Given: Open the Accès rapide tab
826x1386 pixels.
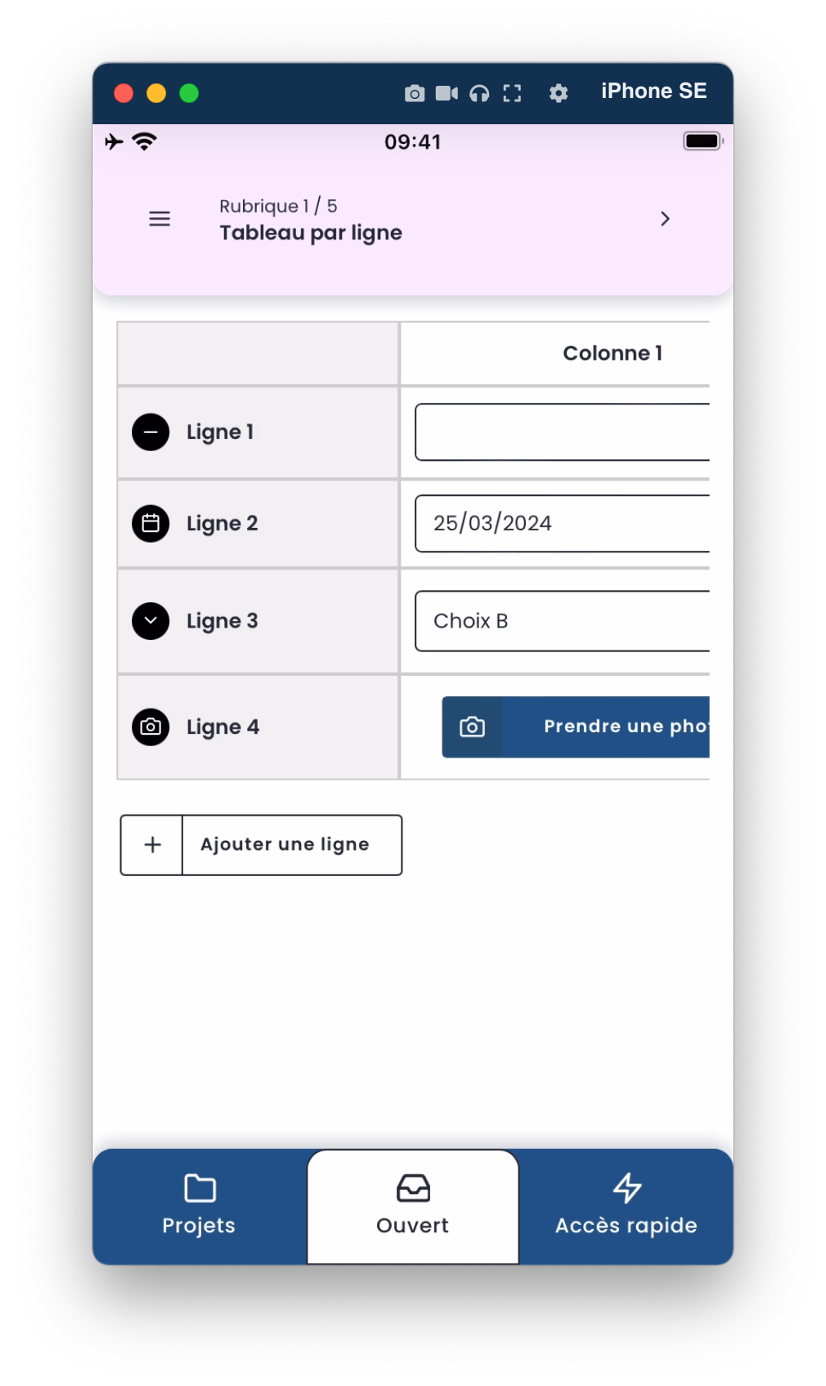Looking at the screenshot, I should tap(626, 1206).
